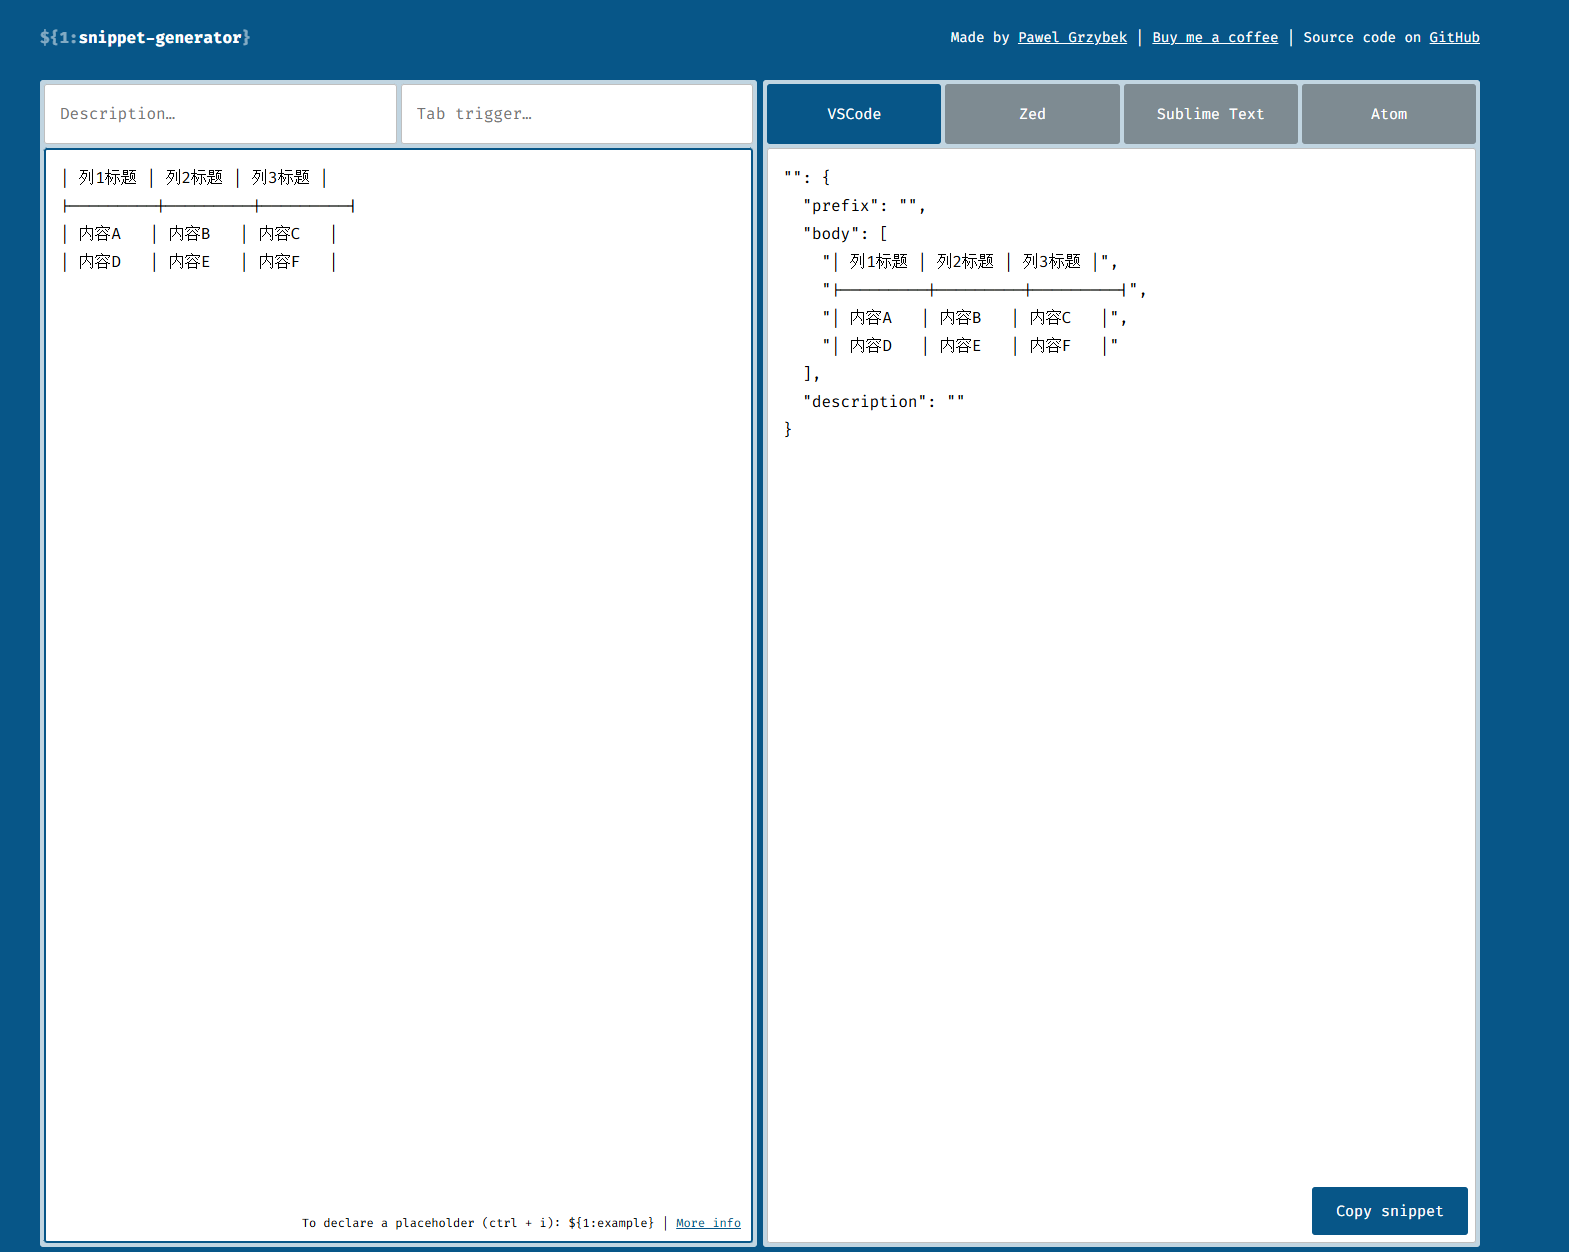Screen dimensions: 1569x1252
Task: Click the "prefix" line in output
Action: click(865, 205)
